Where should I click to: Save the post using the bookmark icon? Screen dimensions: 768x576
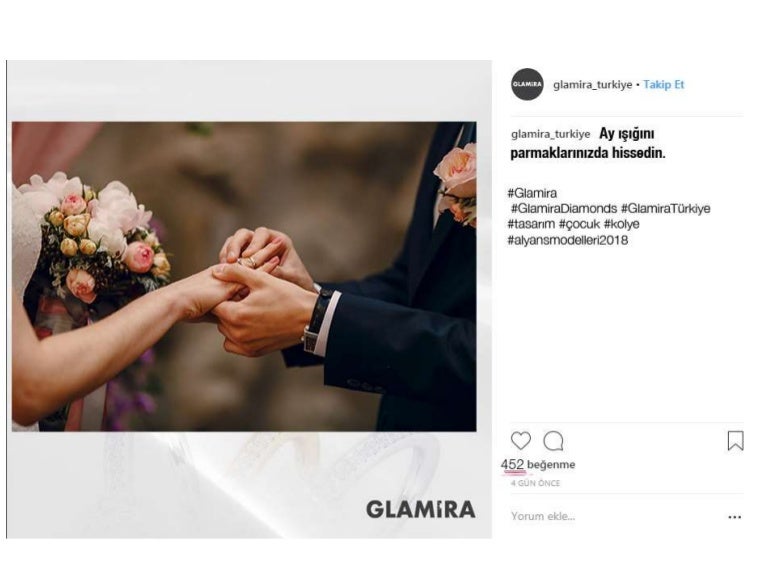coord(735,441)
